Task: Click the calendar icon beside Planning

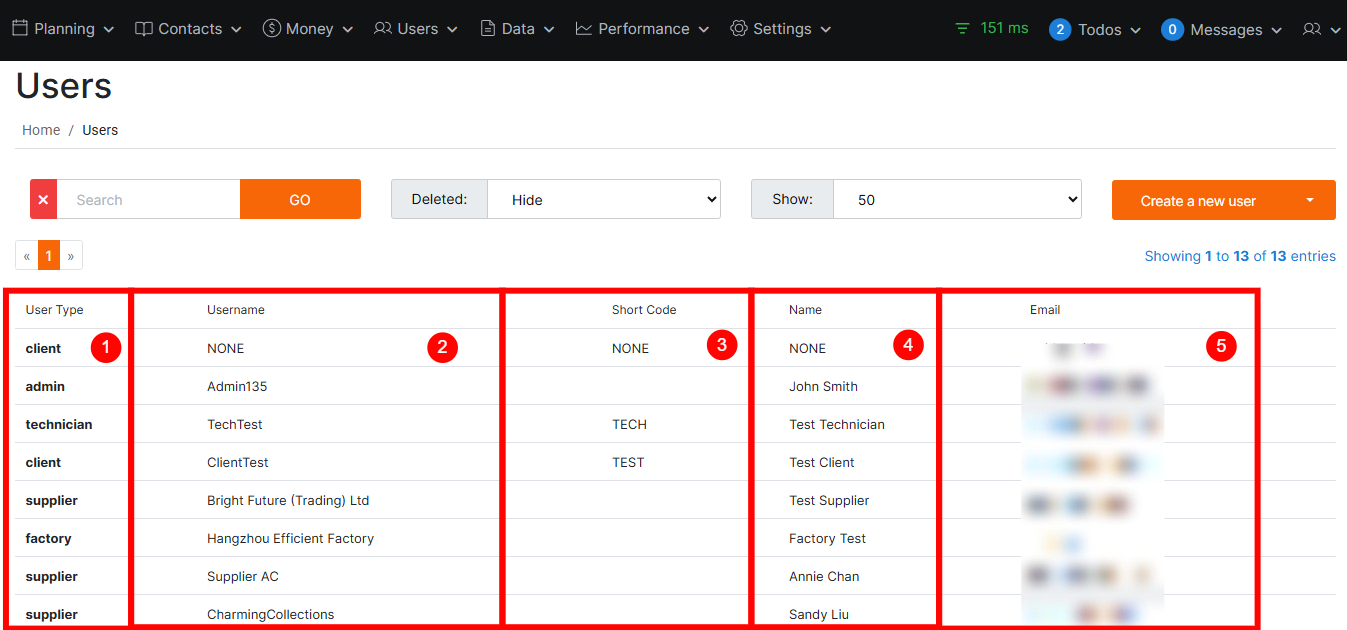Action: [20, 28]
